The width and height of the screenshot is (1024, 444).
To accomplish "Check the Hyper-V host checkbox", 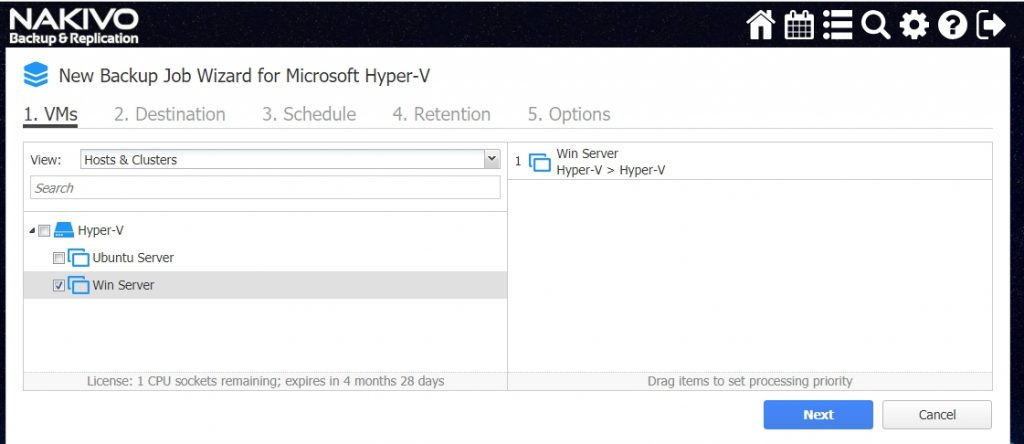I will click(x=44, y=230).
